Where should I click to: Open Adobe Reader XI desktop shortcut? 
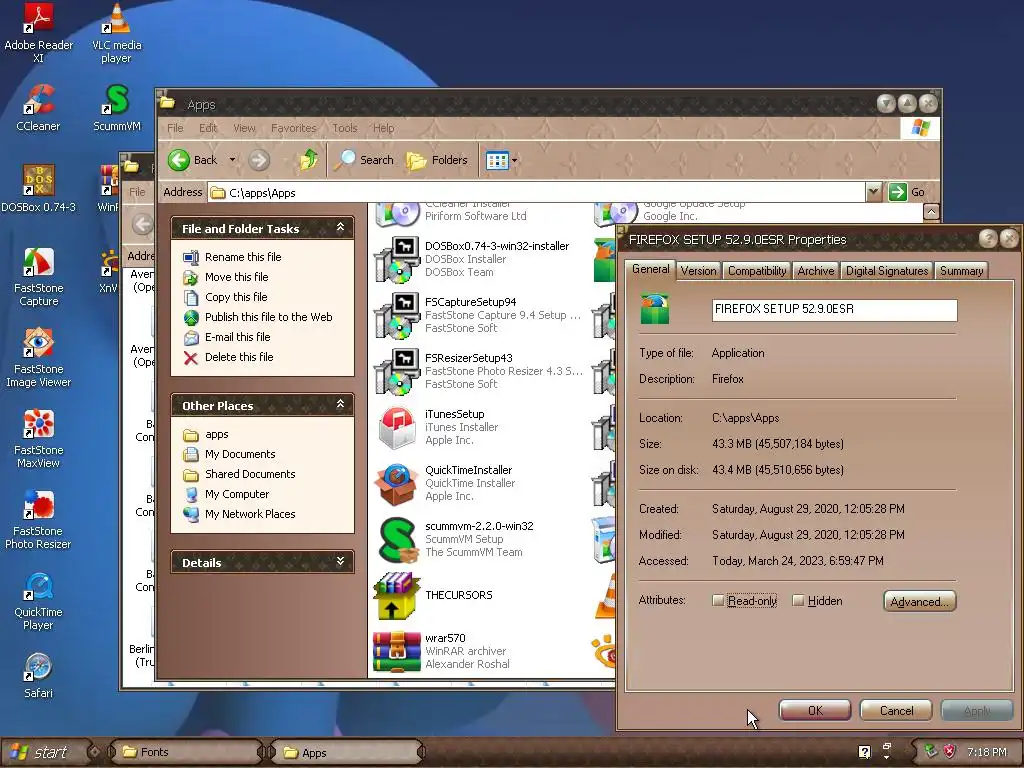click(39, 33)
